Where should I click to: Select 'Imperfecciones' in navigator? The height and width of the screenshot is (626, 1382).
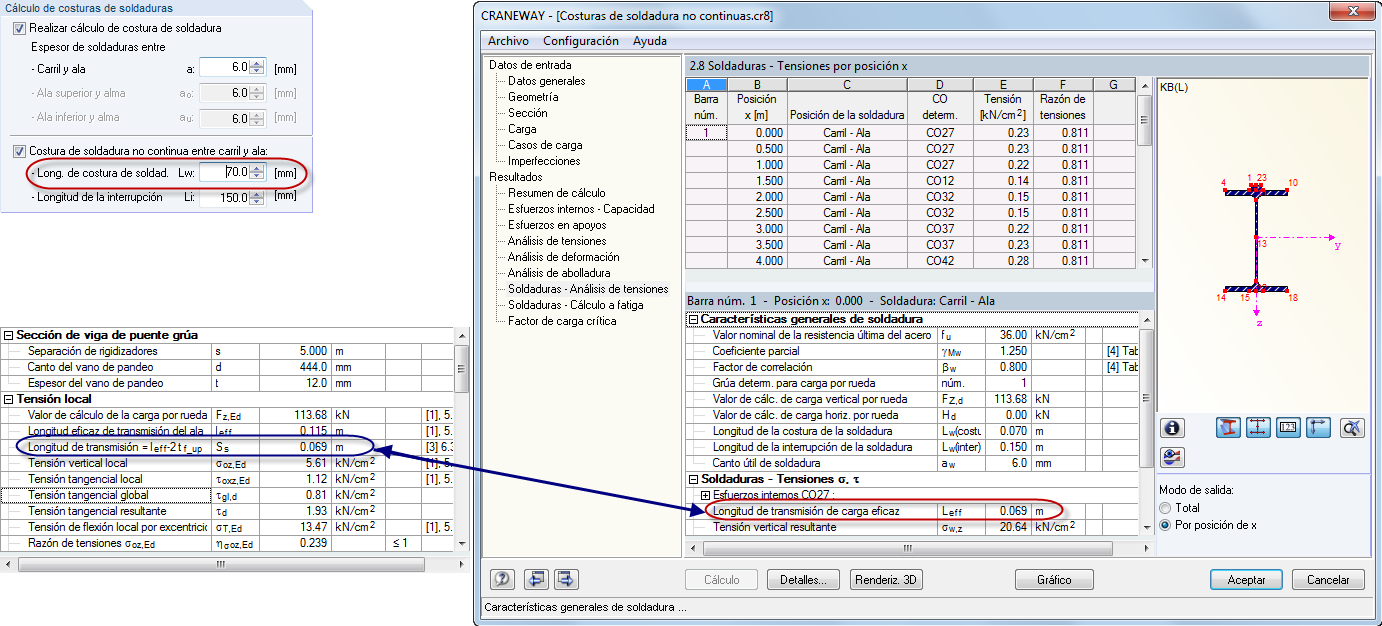[x=544, y=161]
